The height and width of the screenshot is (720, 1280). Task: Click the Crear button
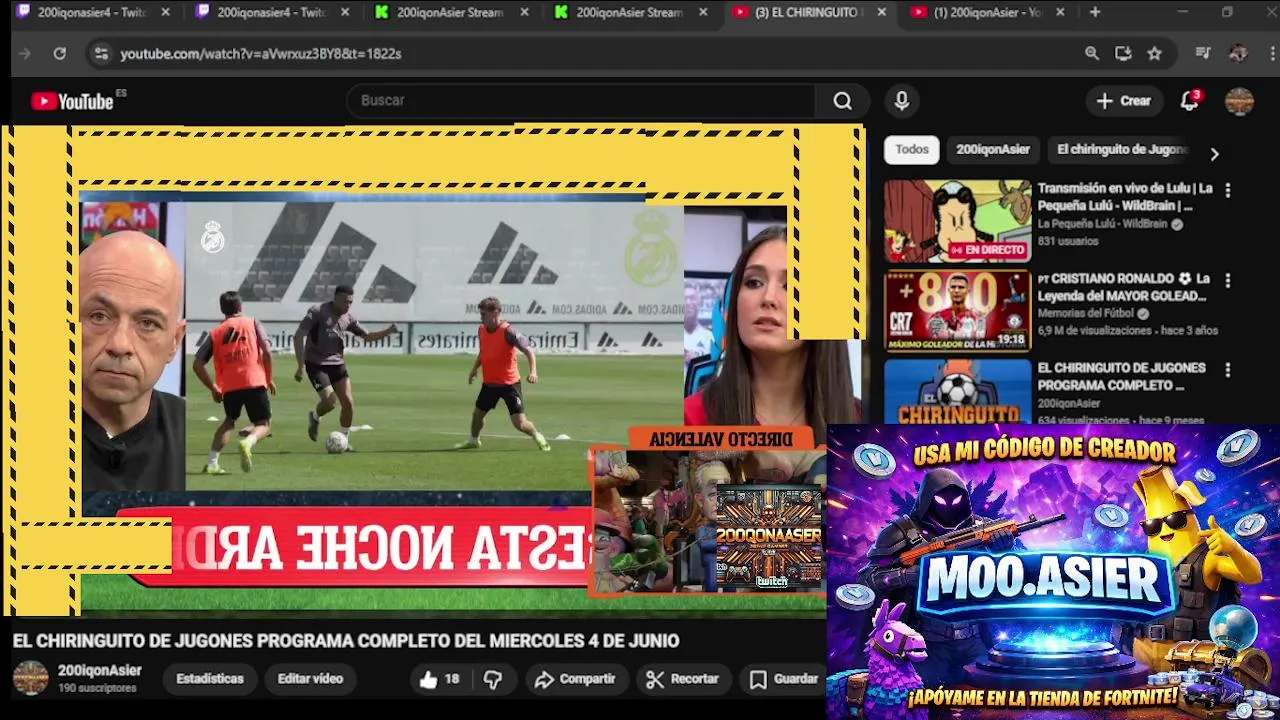point(1124,100)
